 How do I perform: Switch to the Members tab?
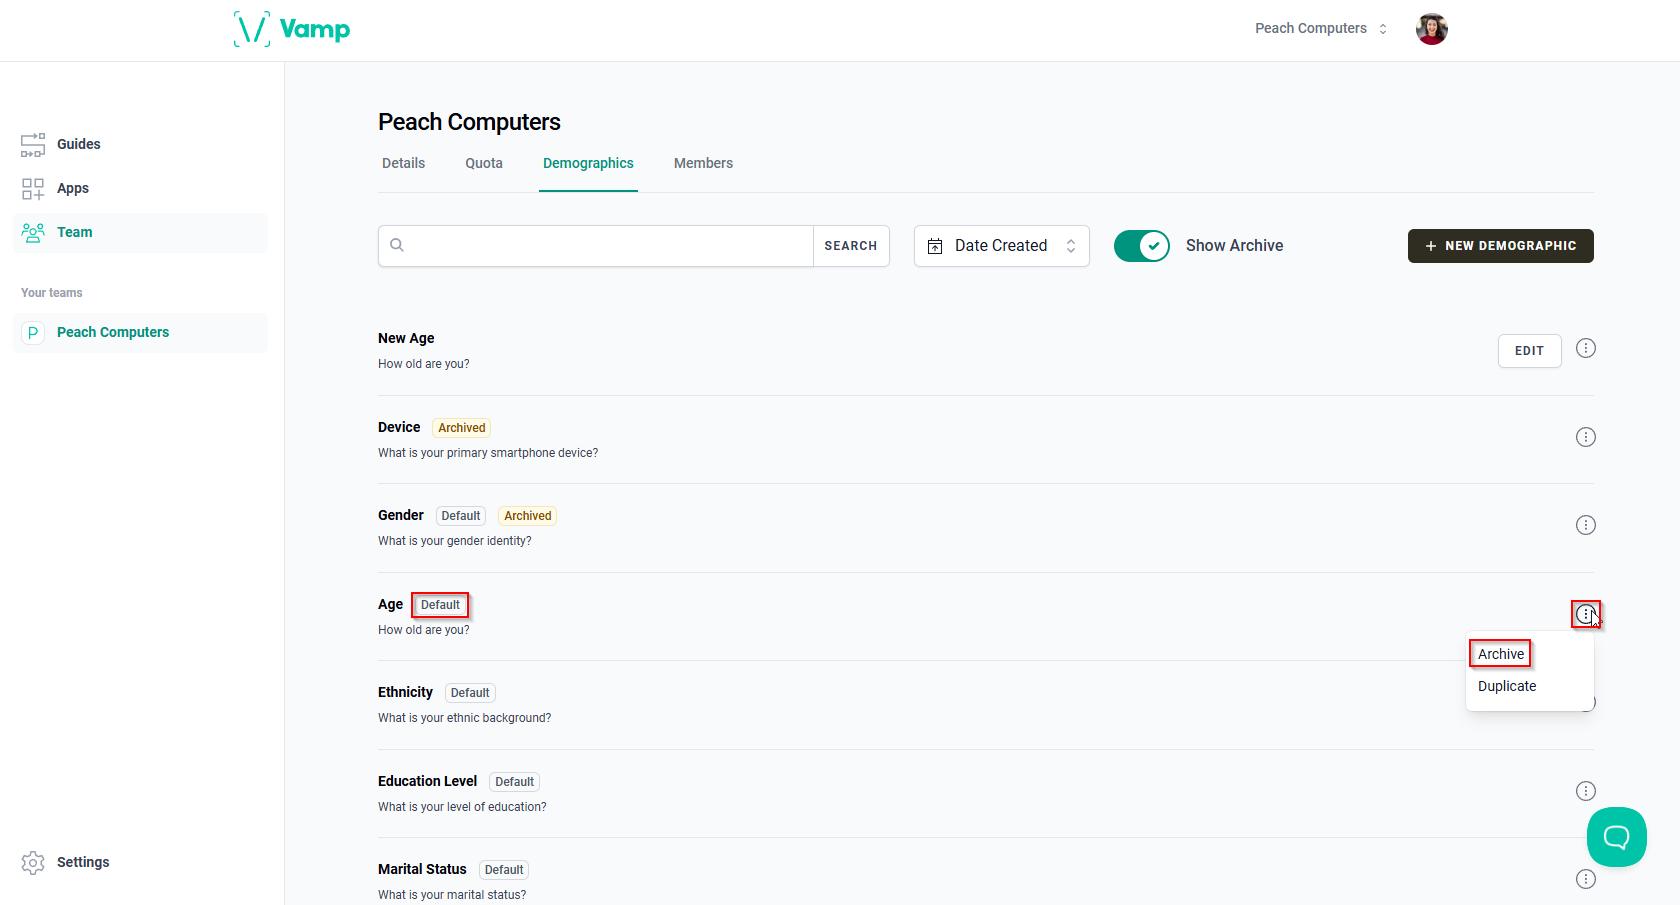[x=703, y=163]
